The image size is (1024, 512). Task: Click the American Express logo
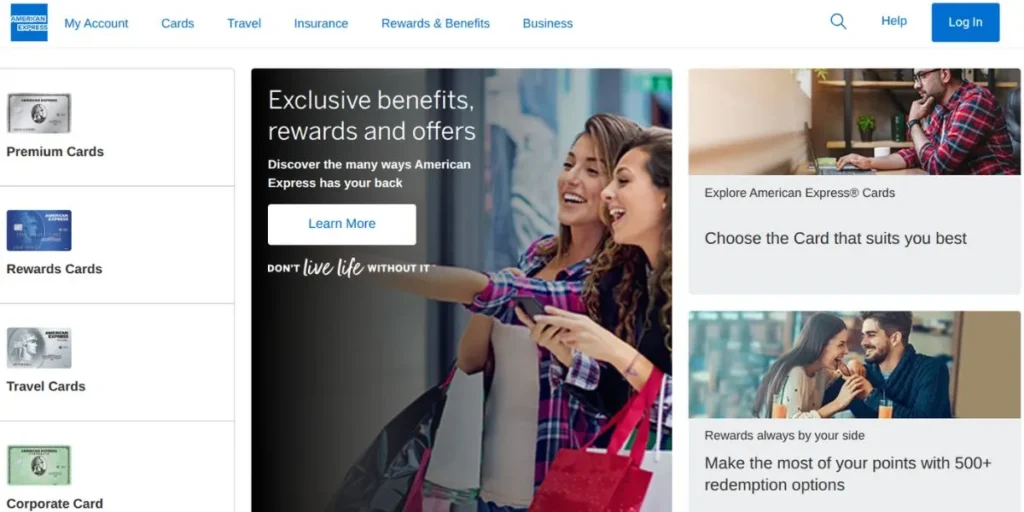click(x=29, y=22)
